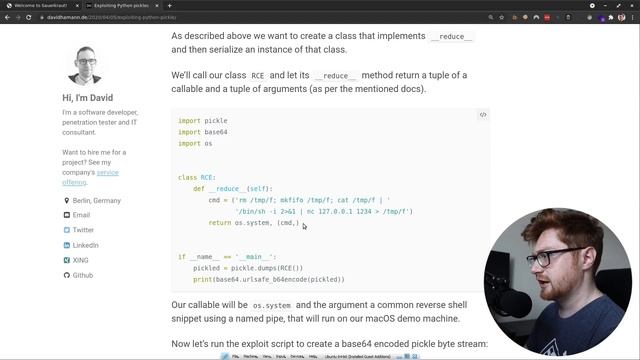Go back using browser back arrow

point(7,18)
